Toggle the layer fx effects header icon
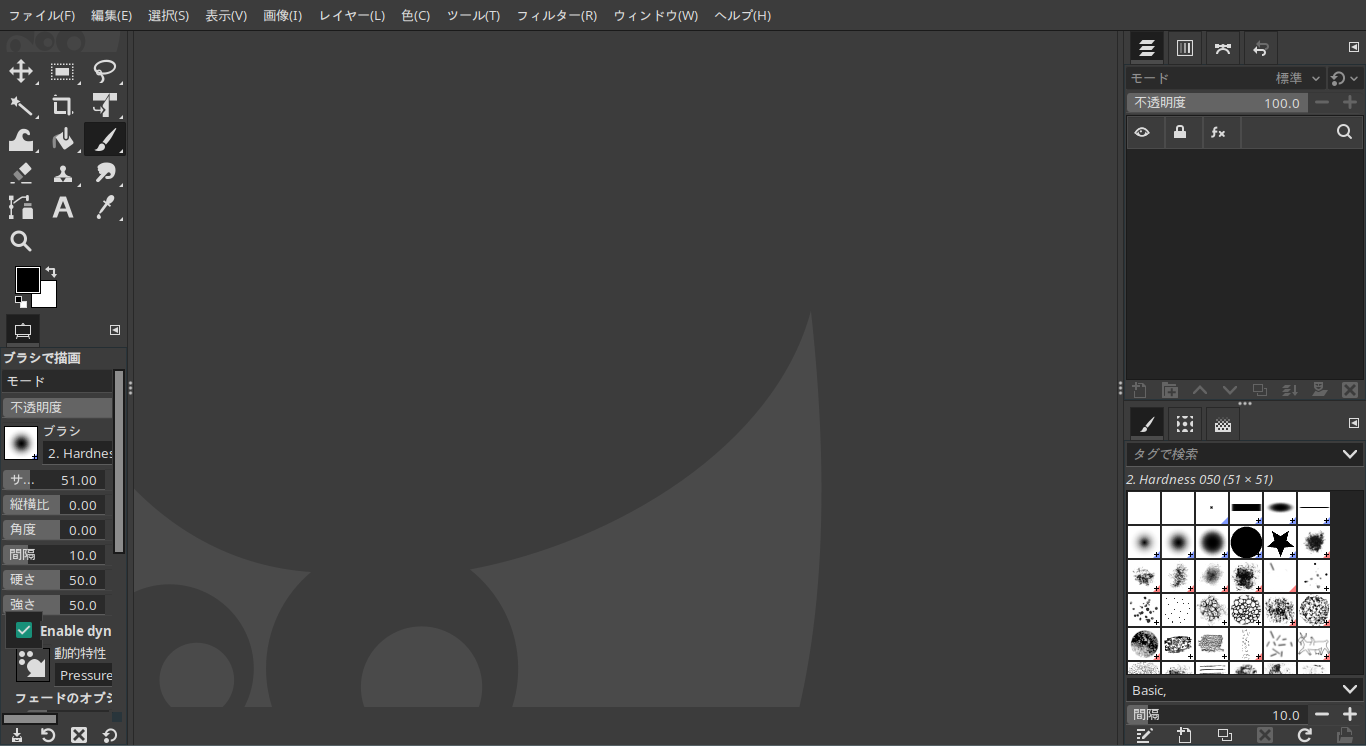 [x=1218, y=132]
